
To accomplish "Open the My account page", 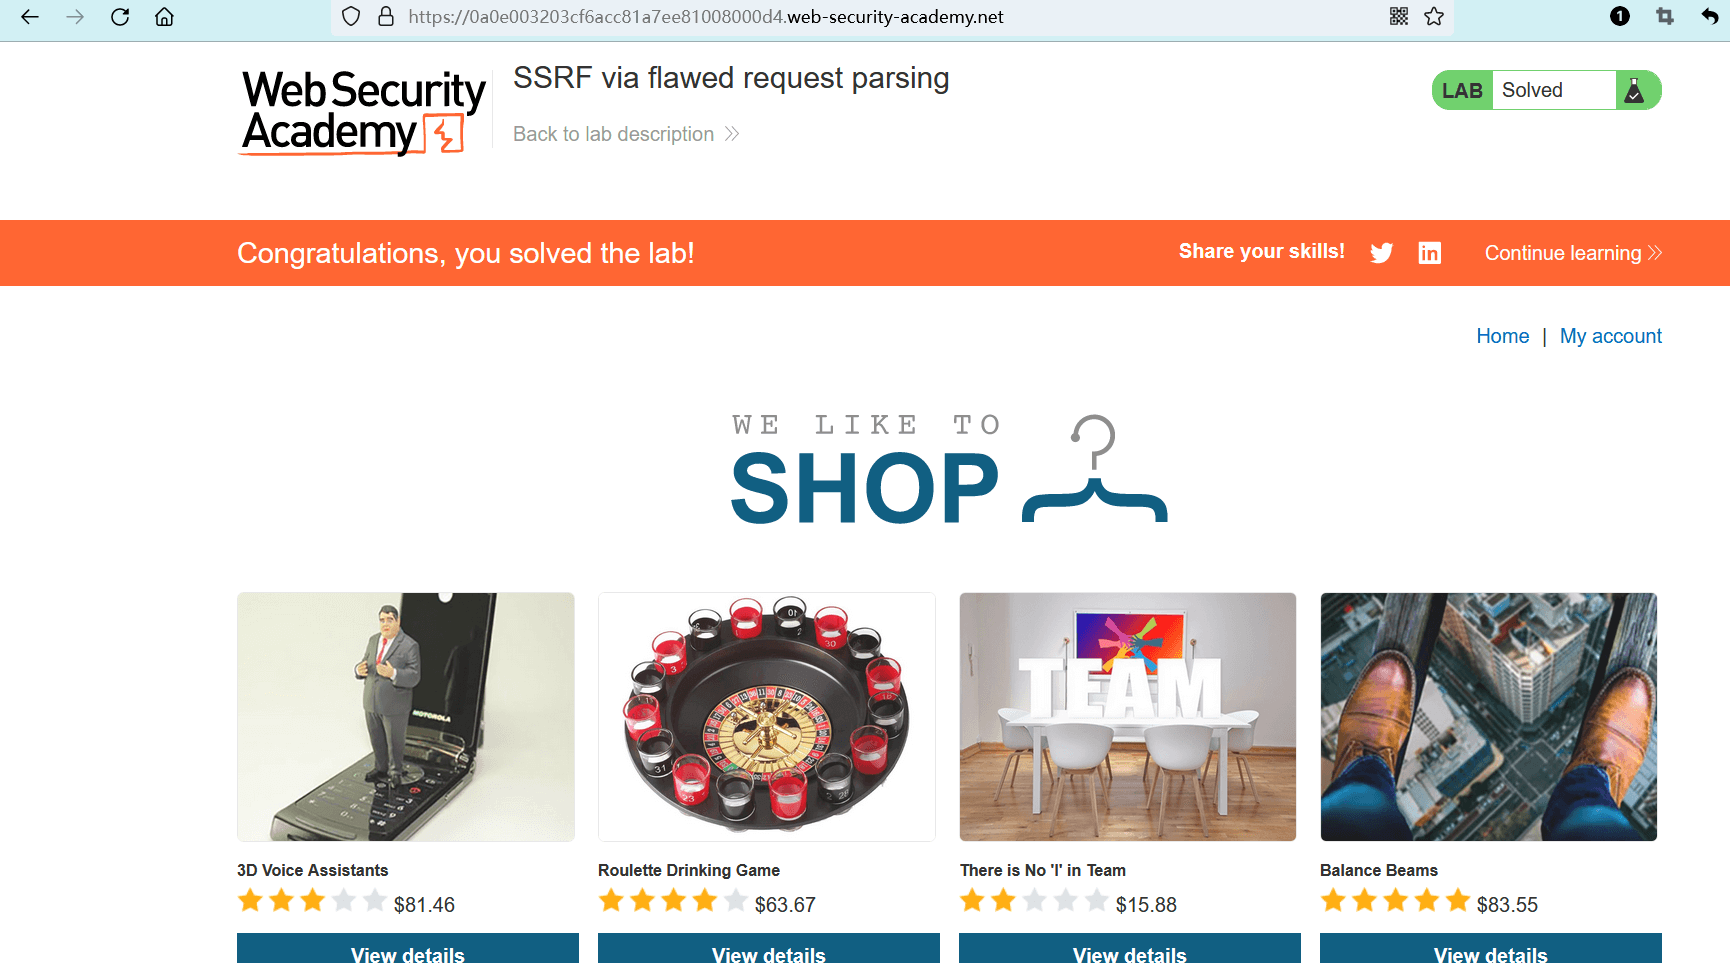I will click(1610, 336).
